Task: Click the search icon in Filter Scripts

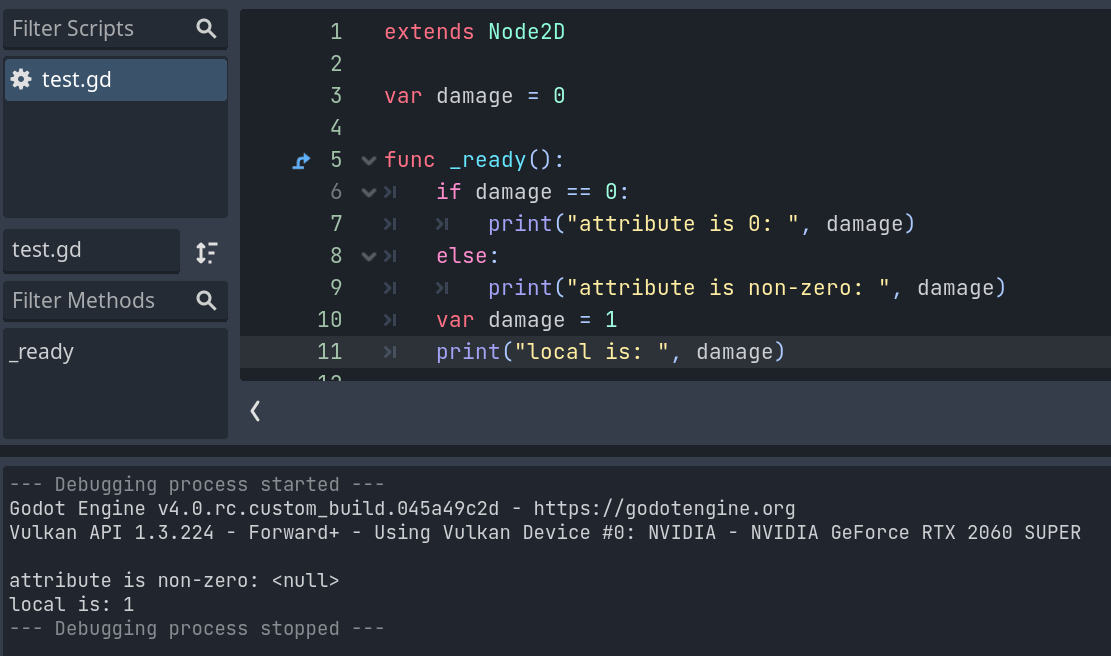Action: (x=206, y=28)
